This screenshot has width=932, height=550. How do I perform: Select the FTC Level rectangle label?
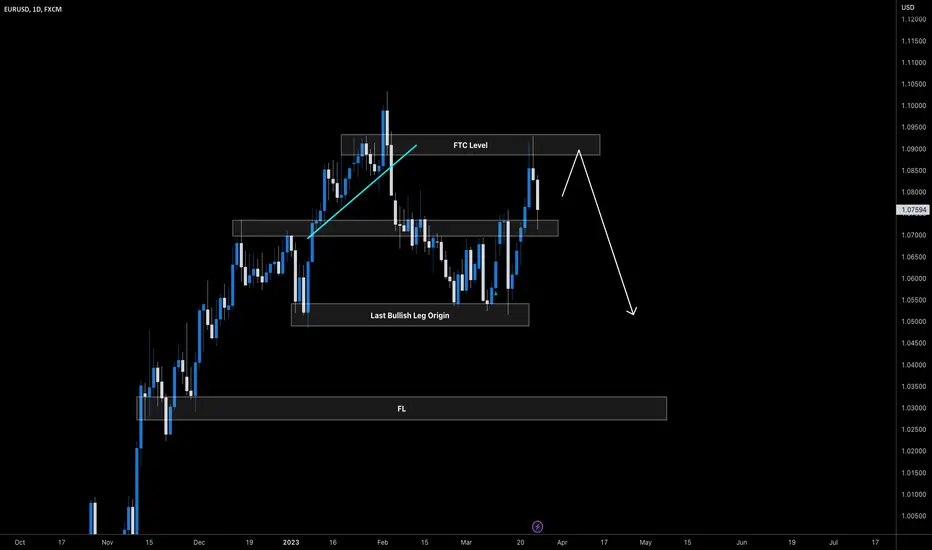pos(470,145)
